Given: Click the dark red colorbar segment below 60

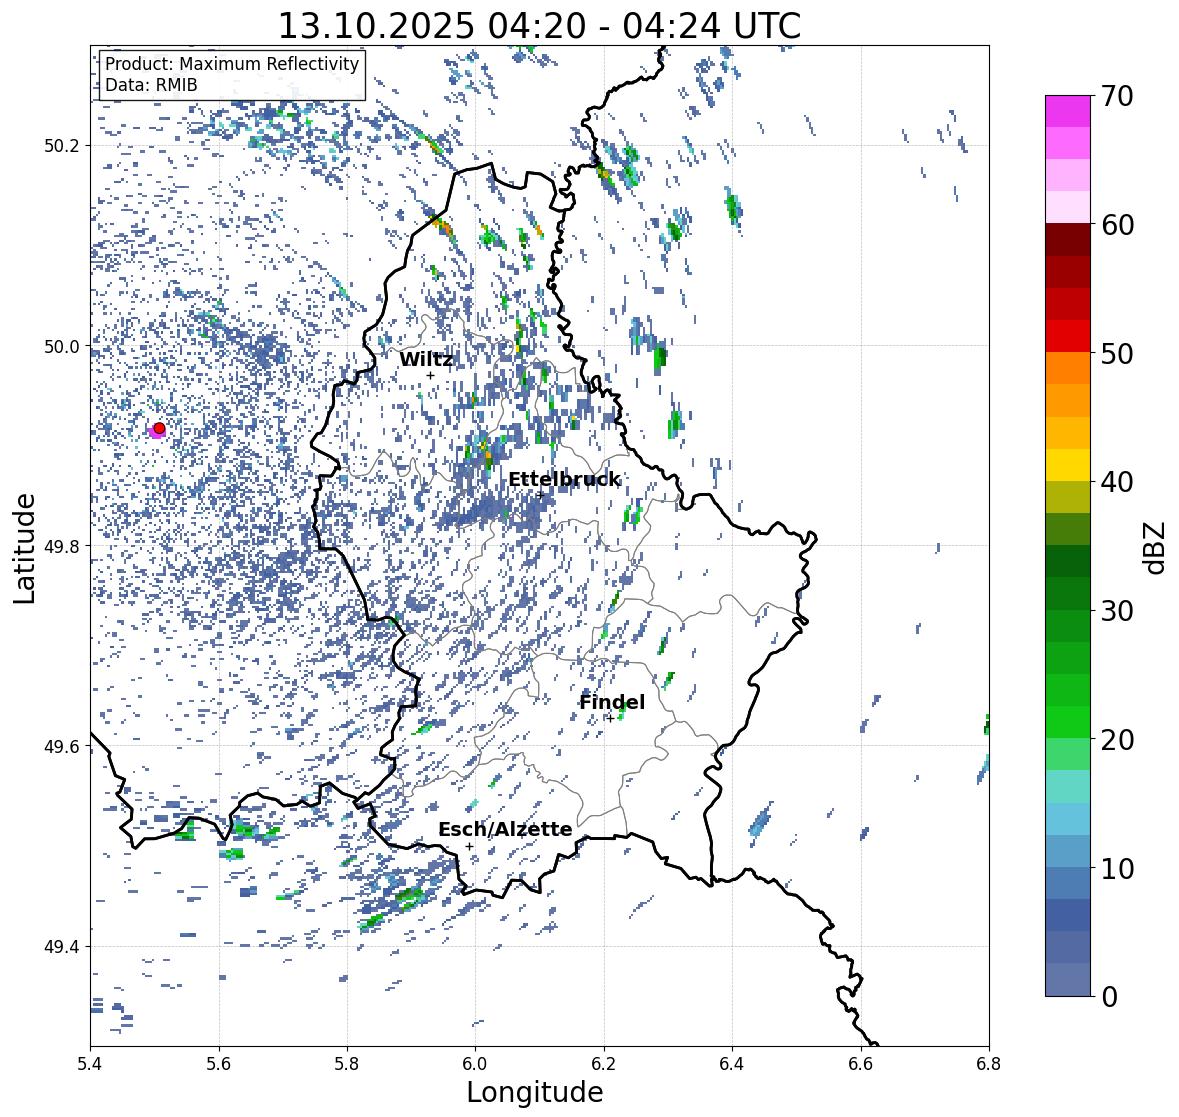Looking at the screenshot, I should coord(1068,240).
